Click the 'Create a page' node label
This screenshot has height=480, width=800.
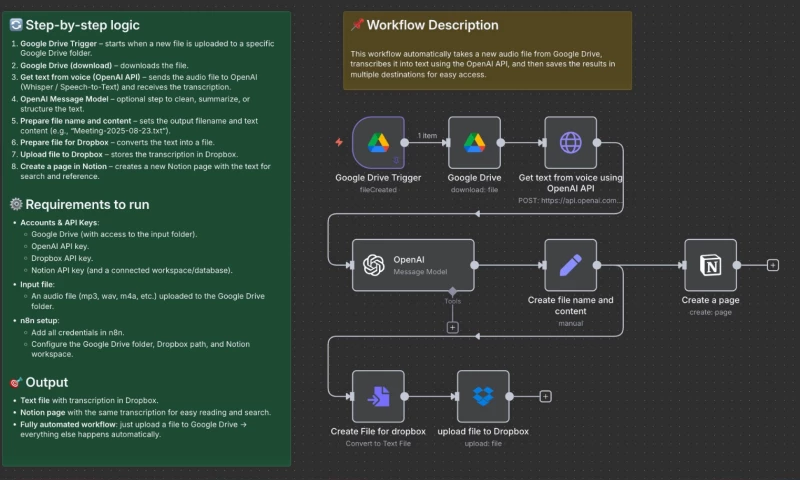710,300
